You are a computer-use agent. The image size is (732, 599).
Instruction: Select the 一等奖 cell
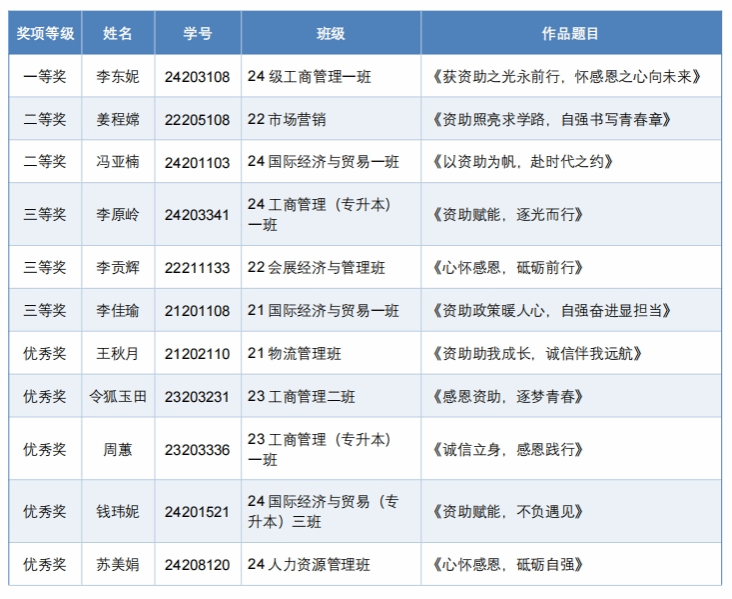click(x=45, y=76)
